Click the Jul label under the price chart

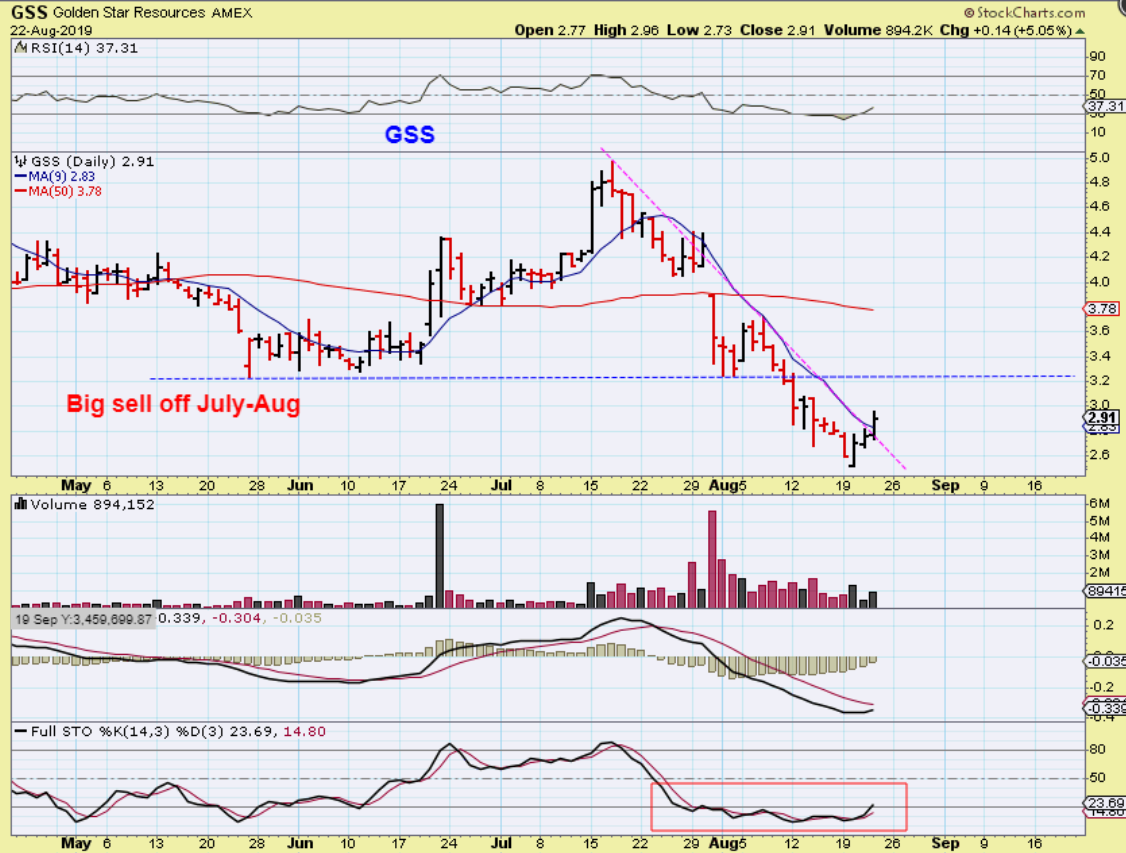click(x=501, y=485)
